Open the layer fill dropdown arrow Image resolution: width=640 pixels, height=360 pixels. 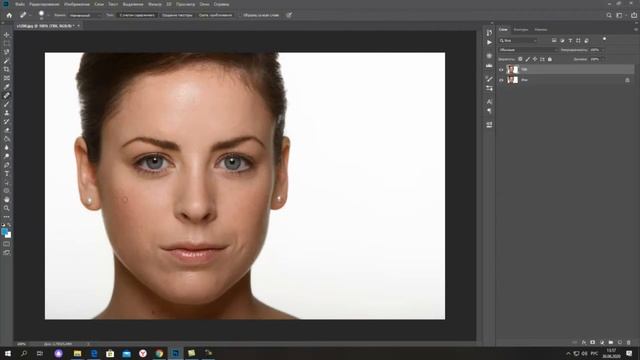tap(602, 59)
